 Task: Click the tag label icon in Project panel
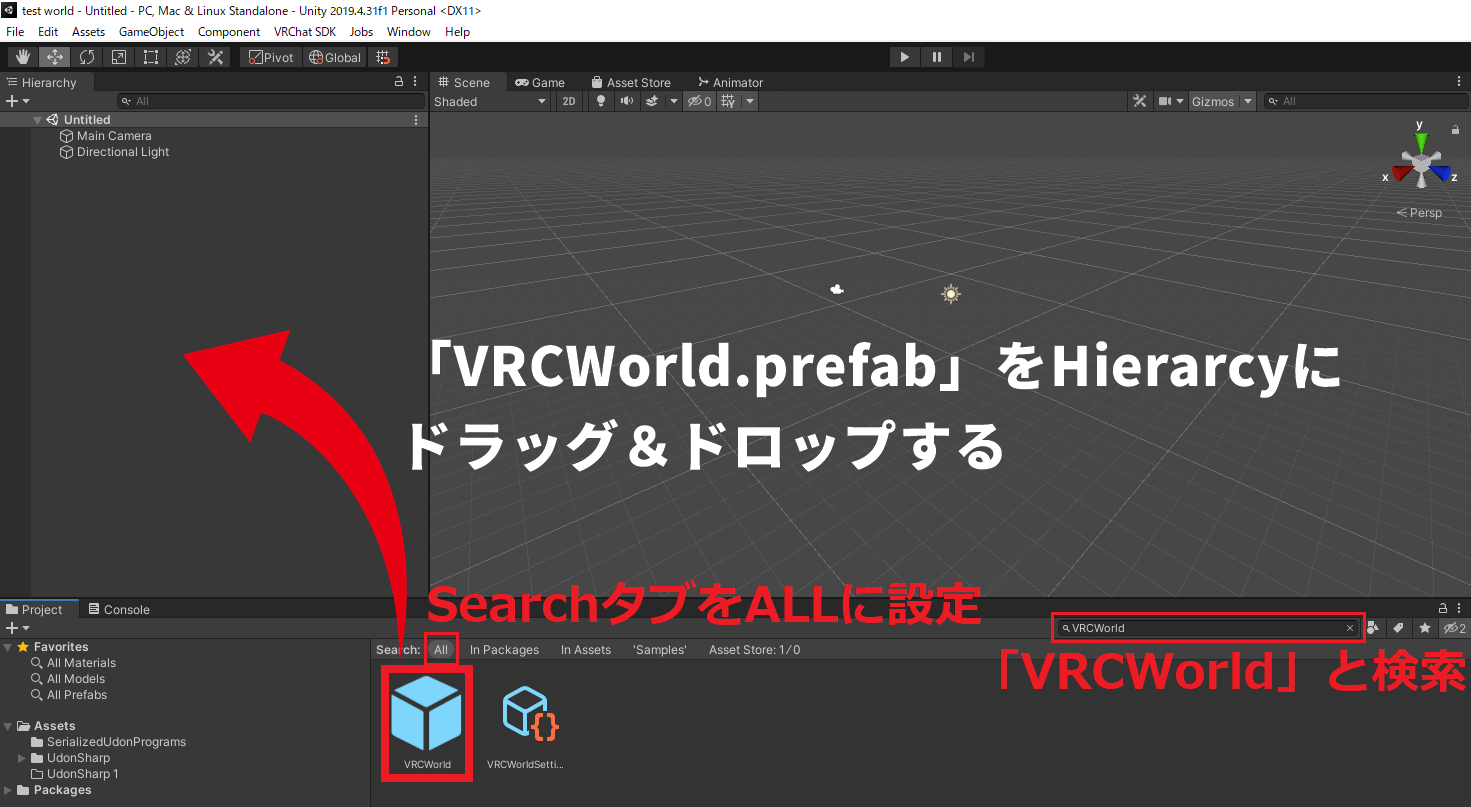tap(1399, 628)
